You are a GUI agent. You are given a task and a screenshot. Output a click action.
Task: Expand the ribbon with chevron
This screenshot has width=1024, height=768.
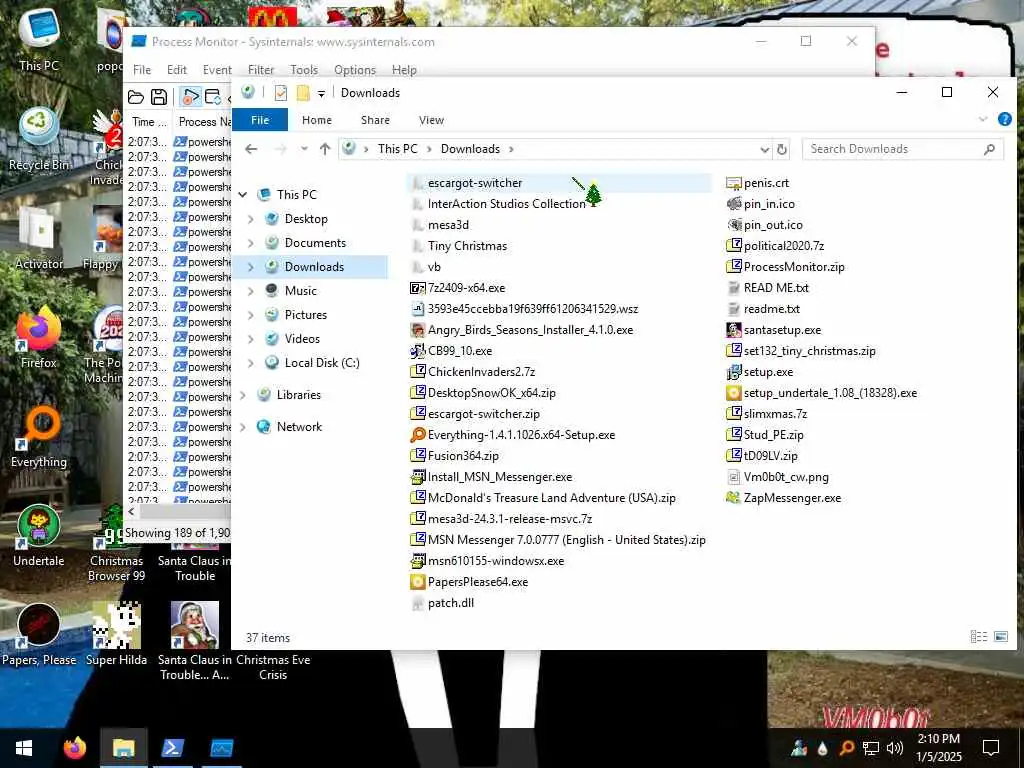tap(982, 120)
